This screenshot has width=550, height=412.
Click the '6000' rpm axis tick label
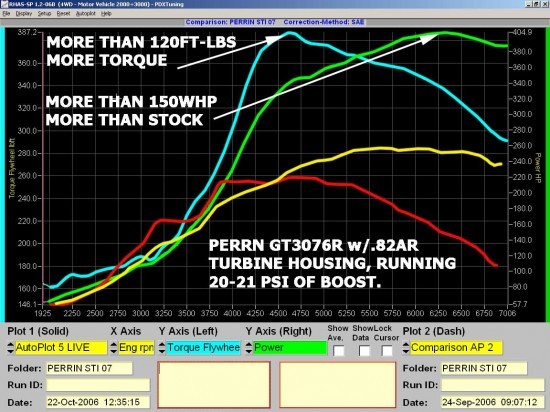pyautogui.click(x=415, y=313)
